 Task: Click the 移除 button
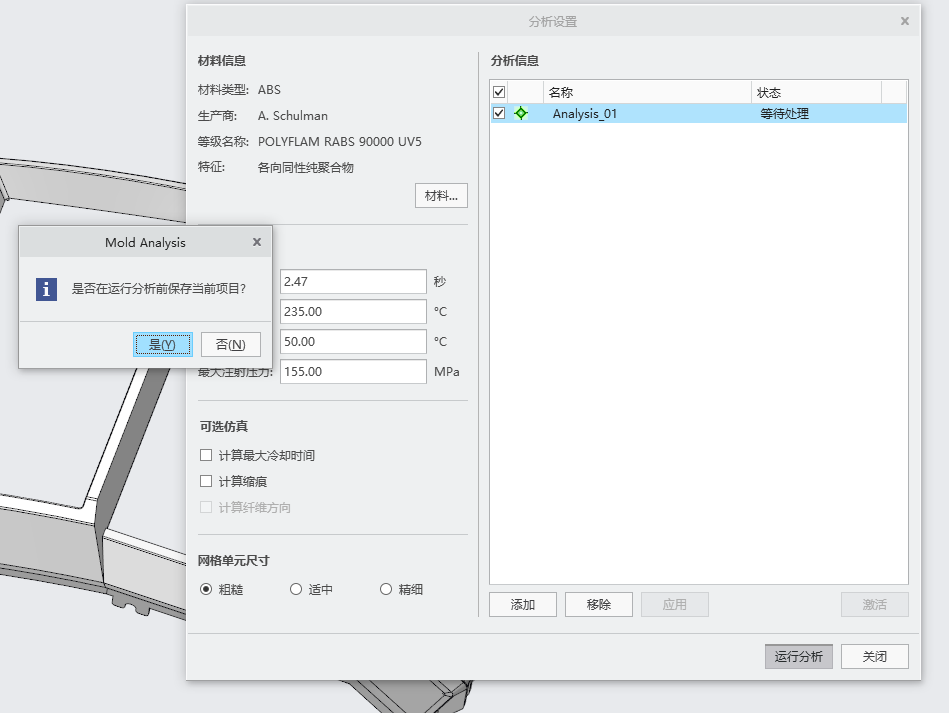pos(599,605)
